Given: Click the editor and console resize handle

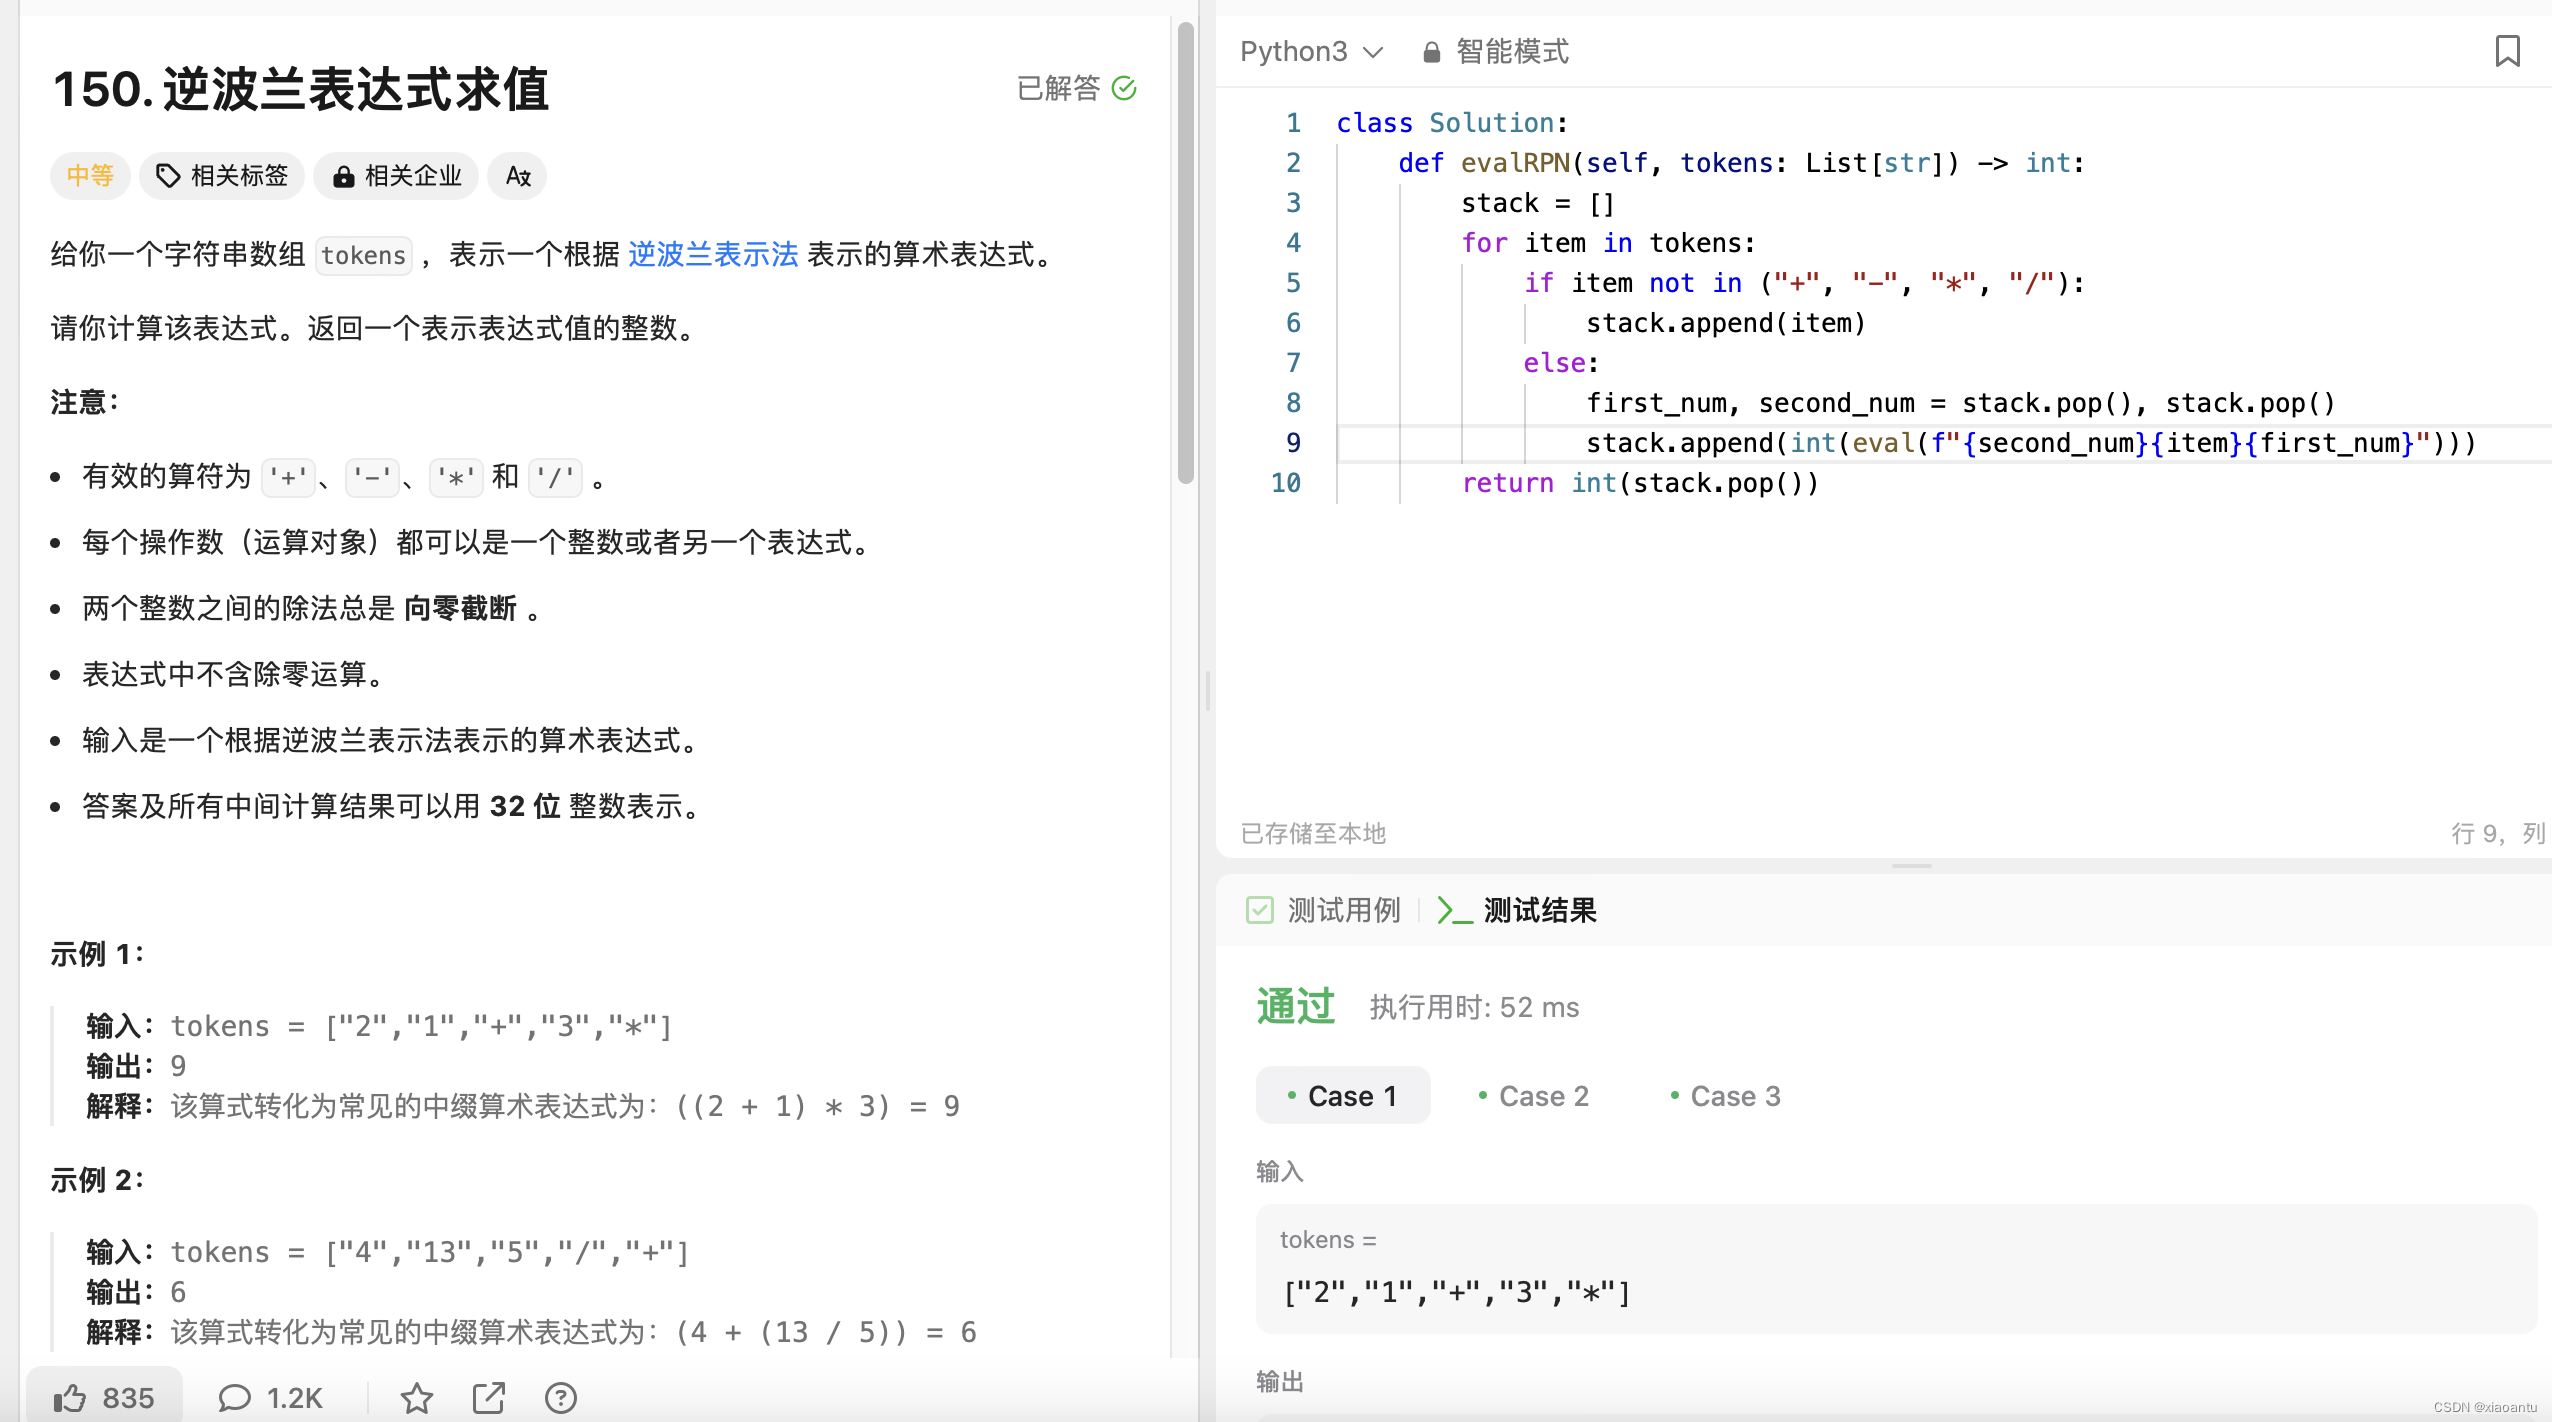Looking at the screenshot, I should (1911, 866).
